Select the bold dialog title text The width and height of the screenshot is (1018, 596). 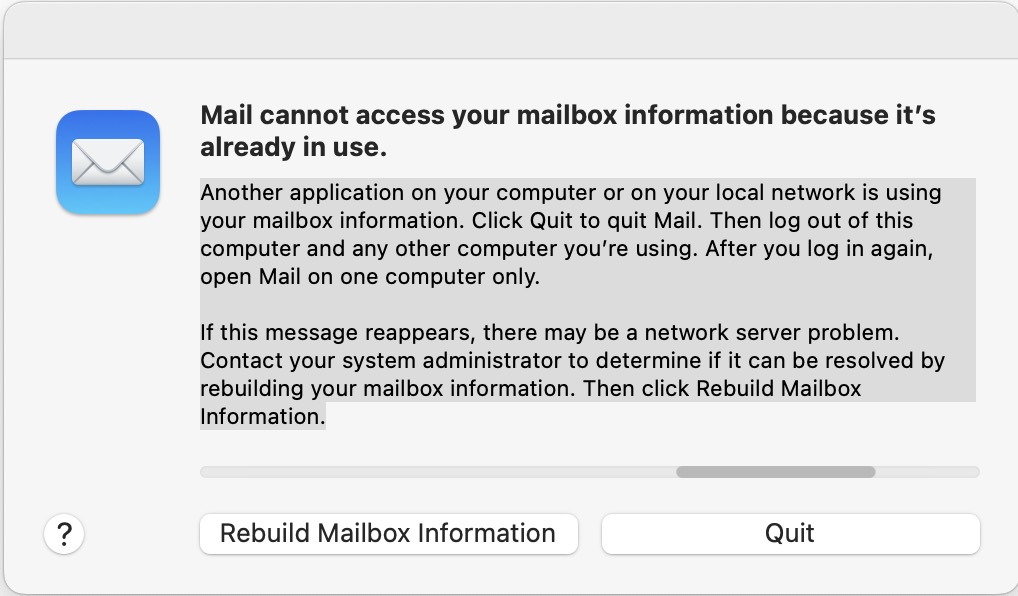point(569,130)
